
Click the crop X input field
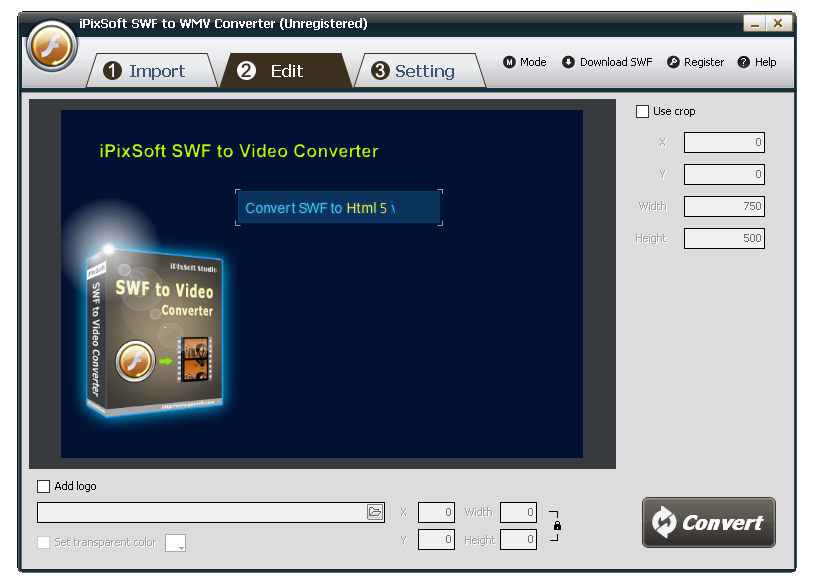tap(724, 143)
